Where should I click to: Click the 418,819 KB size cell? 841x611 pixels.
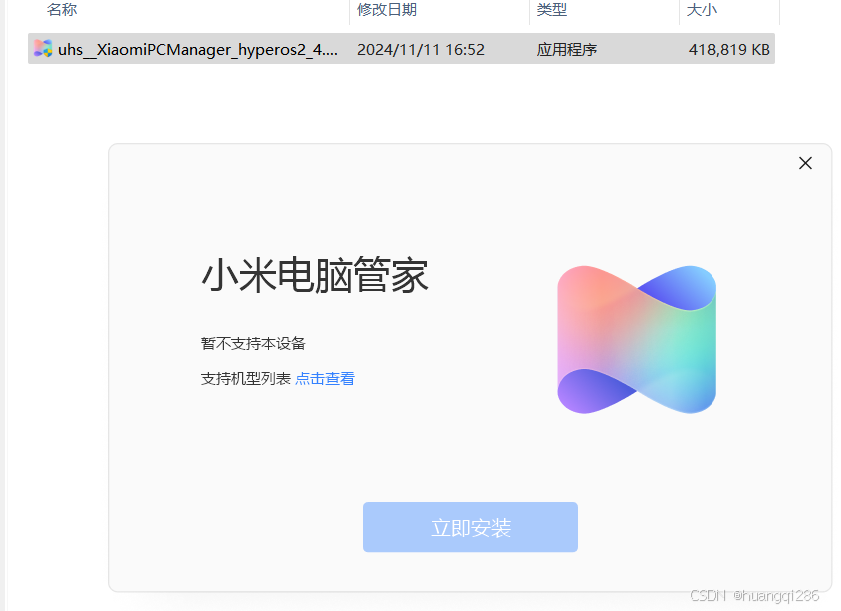click(729, 49)
